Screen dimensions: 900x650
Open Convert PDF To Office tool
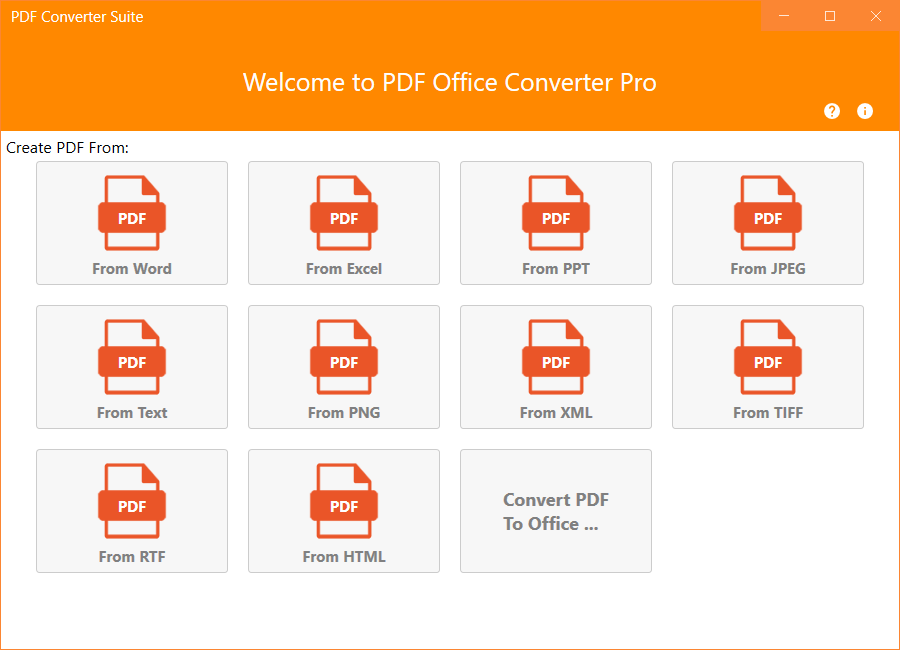555,511
